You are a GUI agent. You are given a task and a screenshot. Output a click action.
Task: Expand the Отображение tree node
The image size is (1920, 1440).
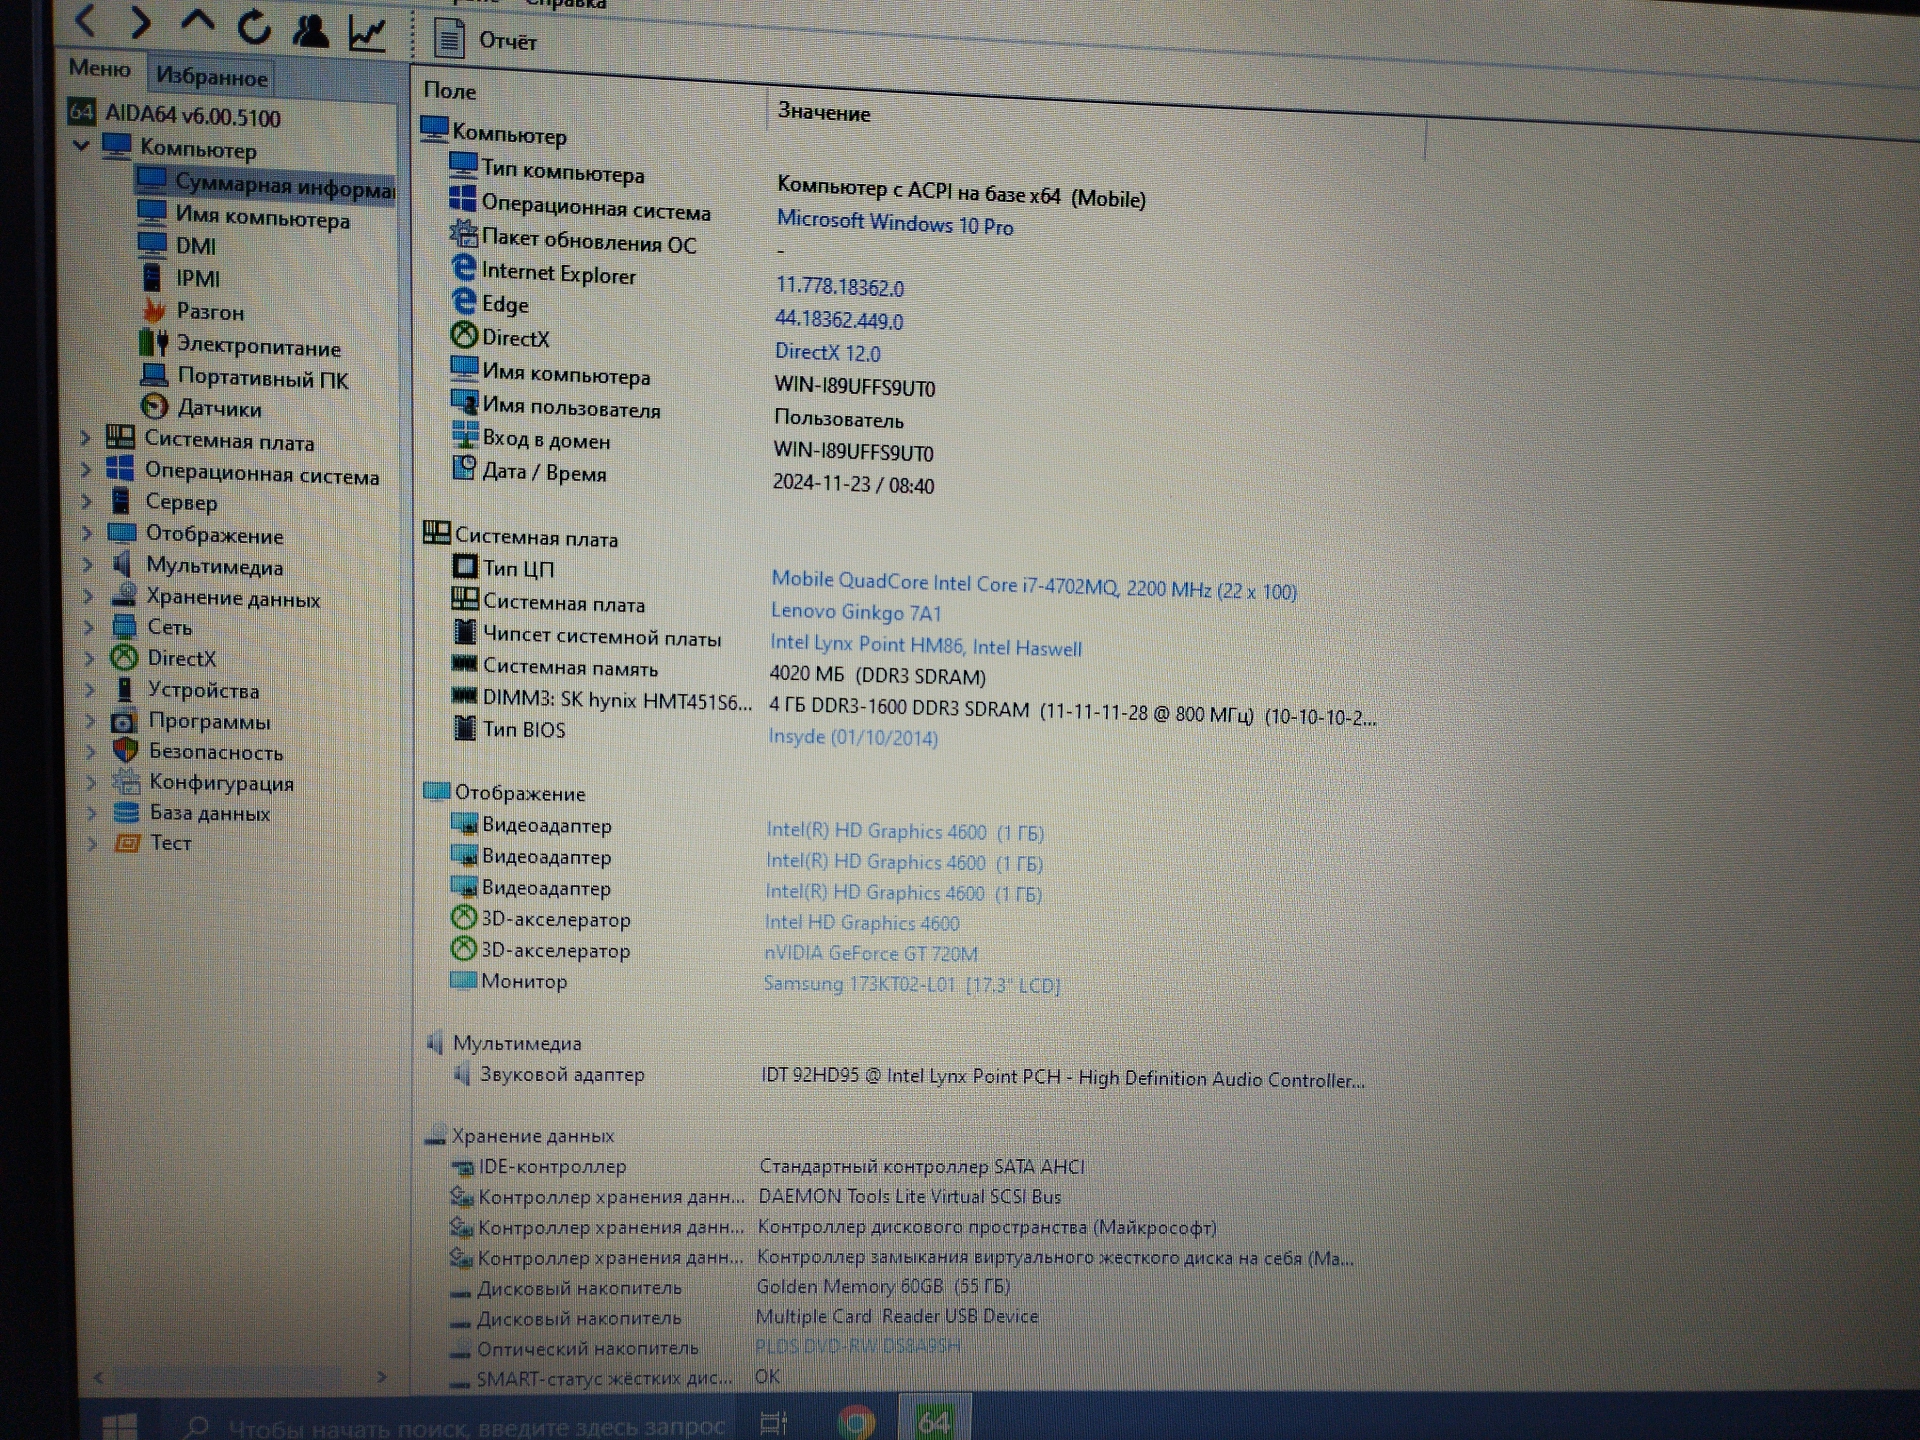(87, 533)
